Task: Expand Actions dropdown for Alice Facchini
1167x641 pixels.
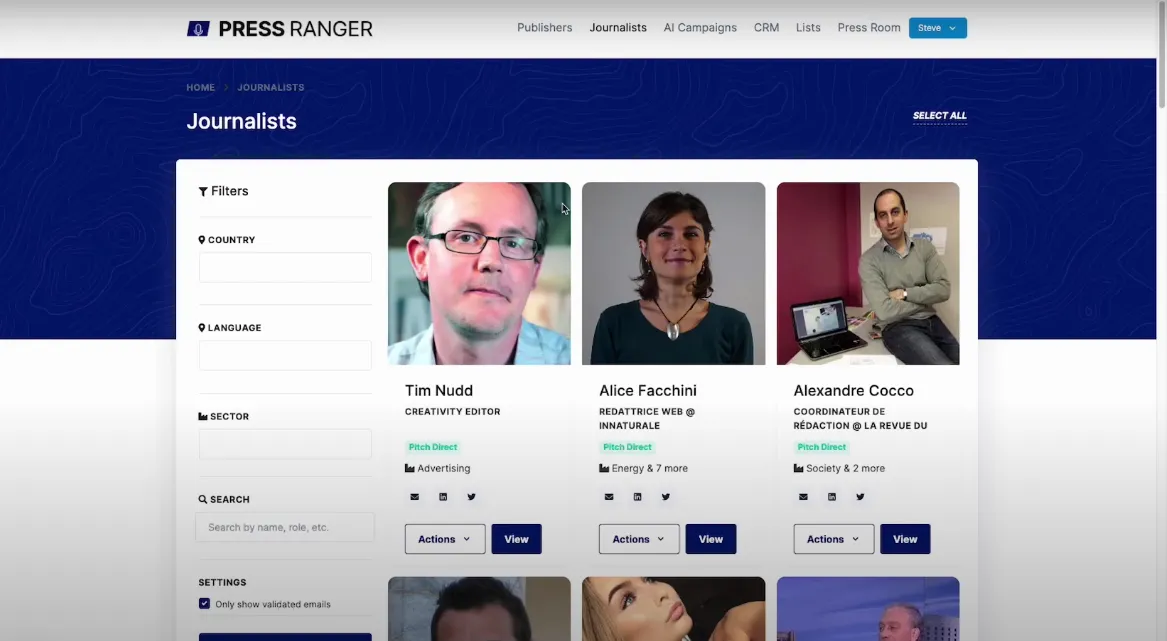Action: (638, 539)
